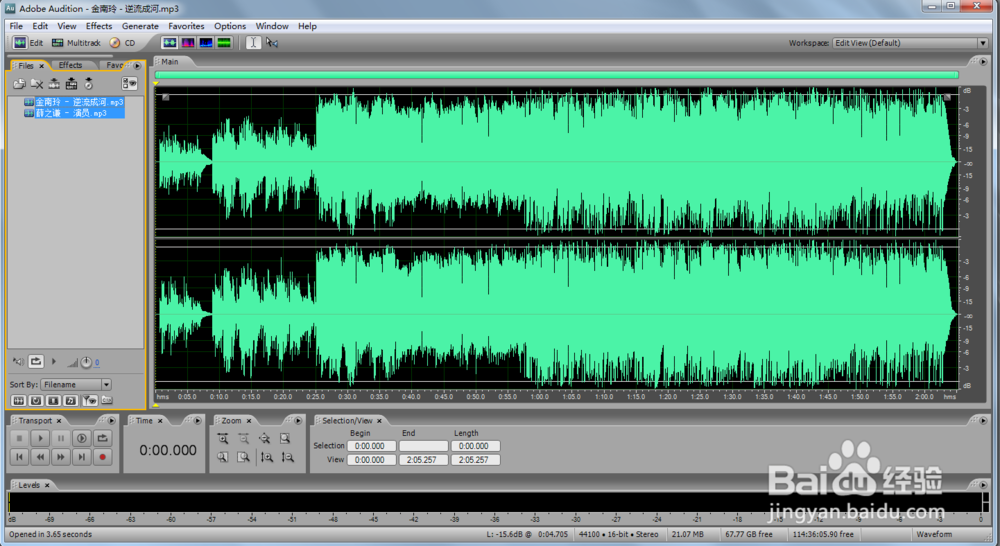Viewport: 1000px width, 546px height.
Task: Open Sort By Filename dropdown
Action: pos(76,385)
